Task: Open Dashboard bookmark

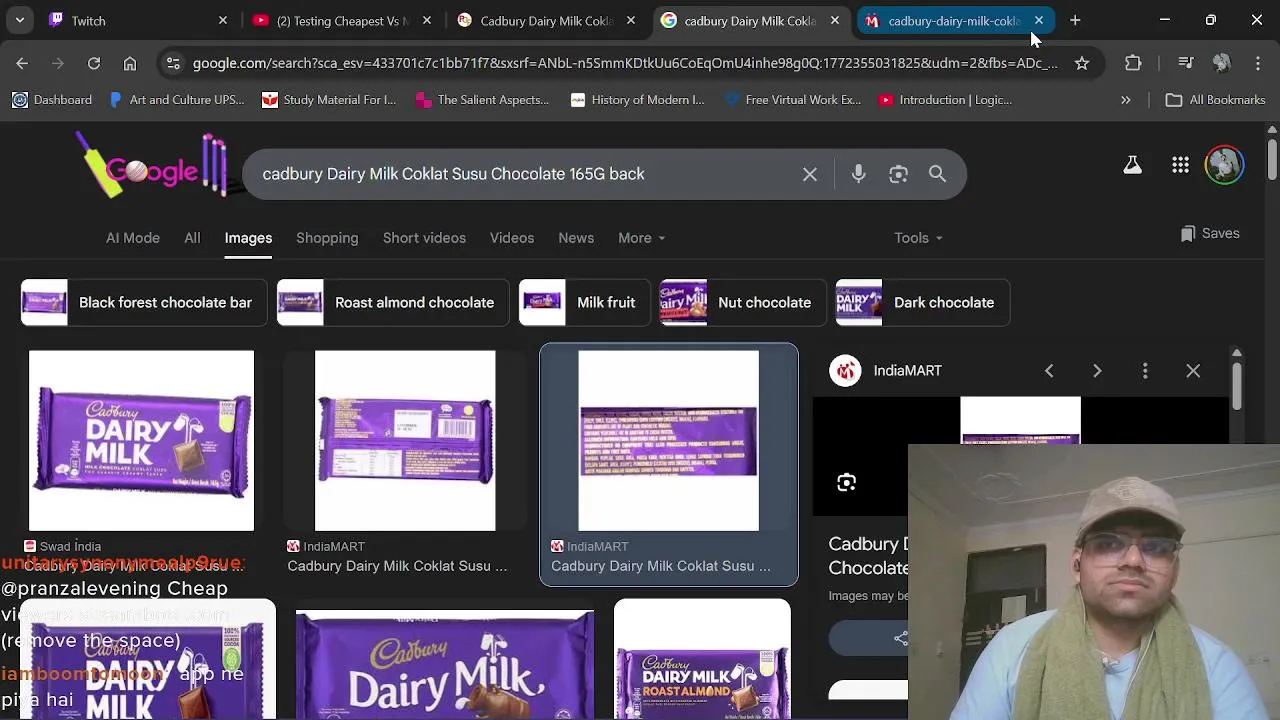Action: click(x=52, y=100)
